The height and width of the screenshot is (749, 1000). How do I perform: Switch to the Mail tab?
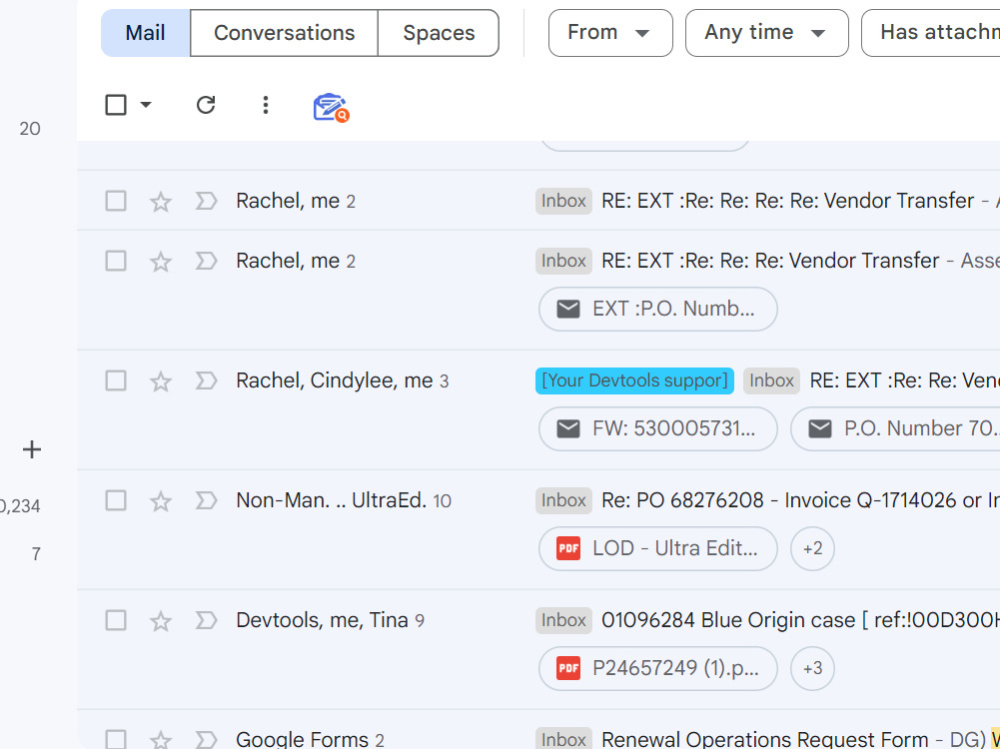click(145, 33)
